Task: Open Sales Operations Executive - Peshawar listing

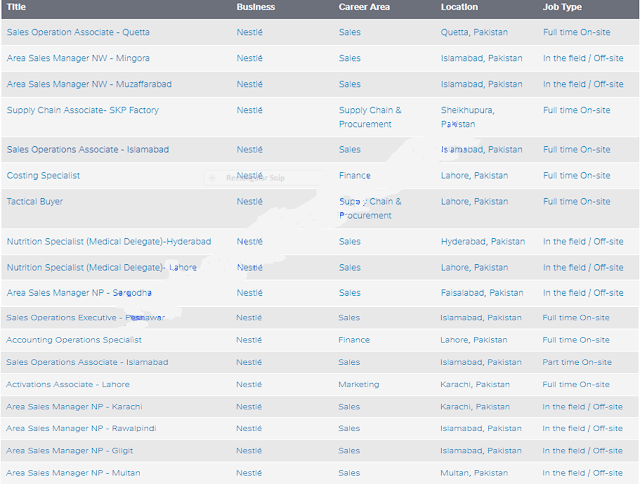Action: click(85, 318)
